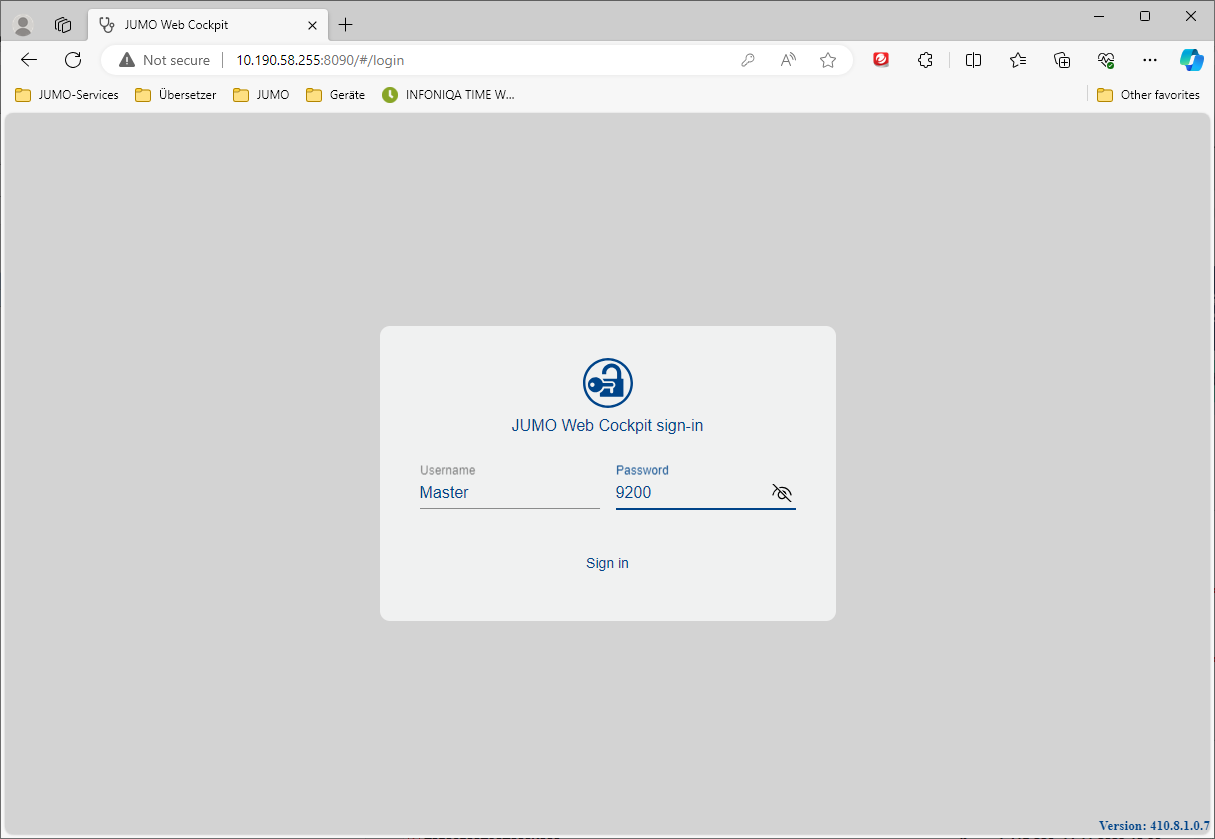Reload the page with refresh icon
The width and height of the screenshot is (1215, 839).
coord(73,60)
